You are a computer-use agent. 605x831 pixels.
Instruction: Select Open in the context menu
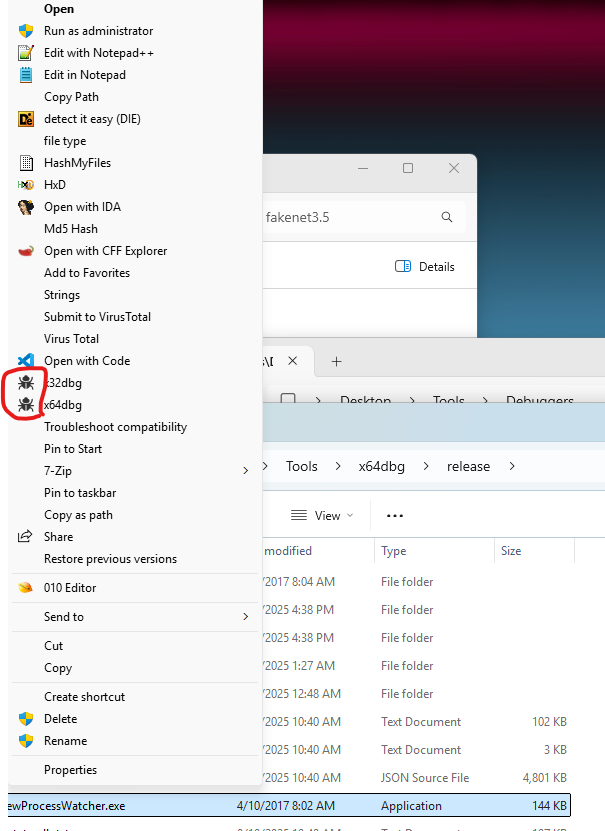59,9
